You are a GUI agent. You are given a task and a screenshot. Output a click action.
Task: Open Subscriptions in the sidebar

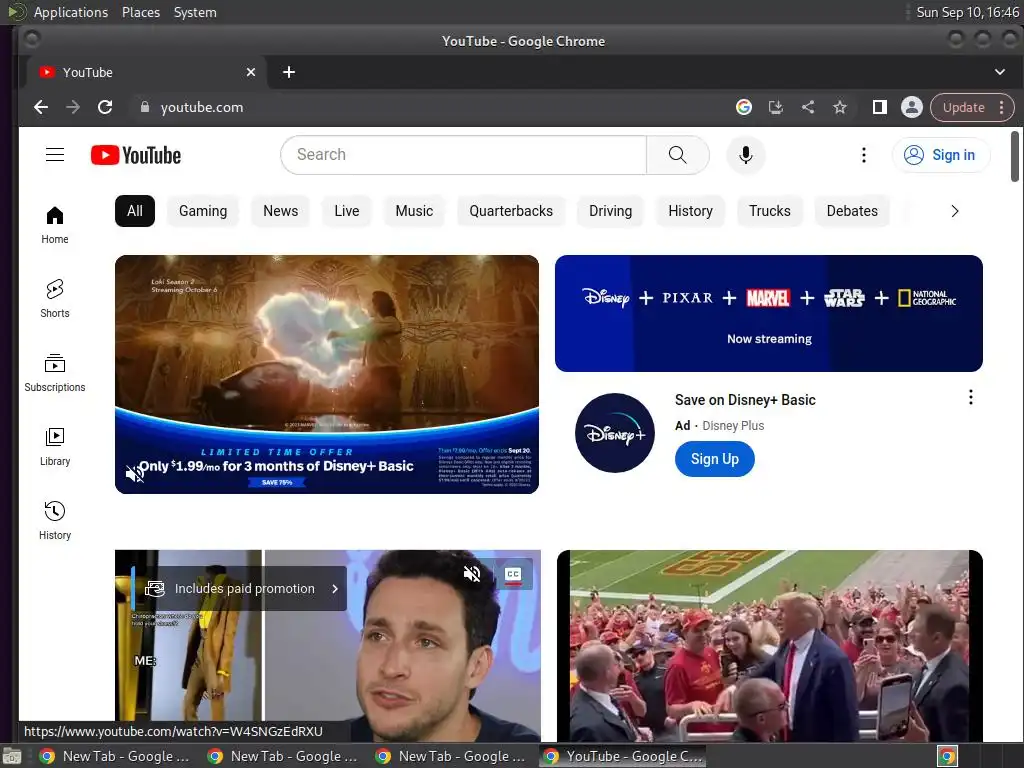click(55, 373)
